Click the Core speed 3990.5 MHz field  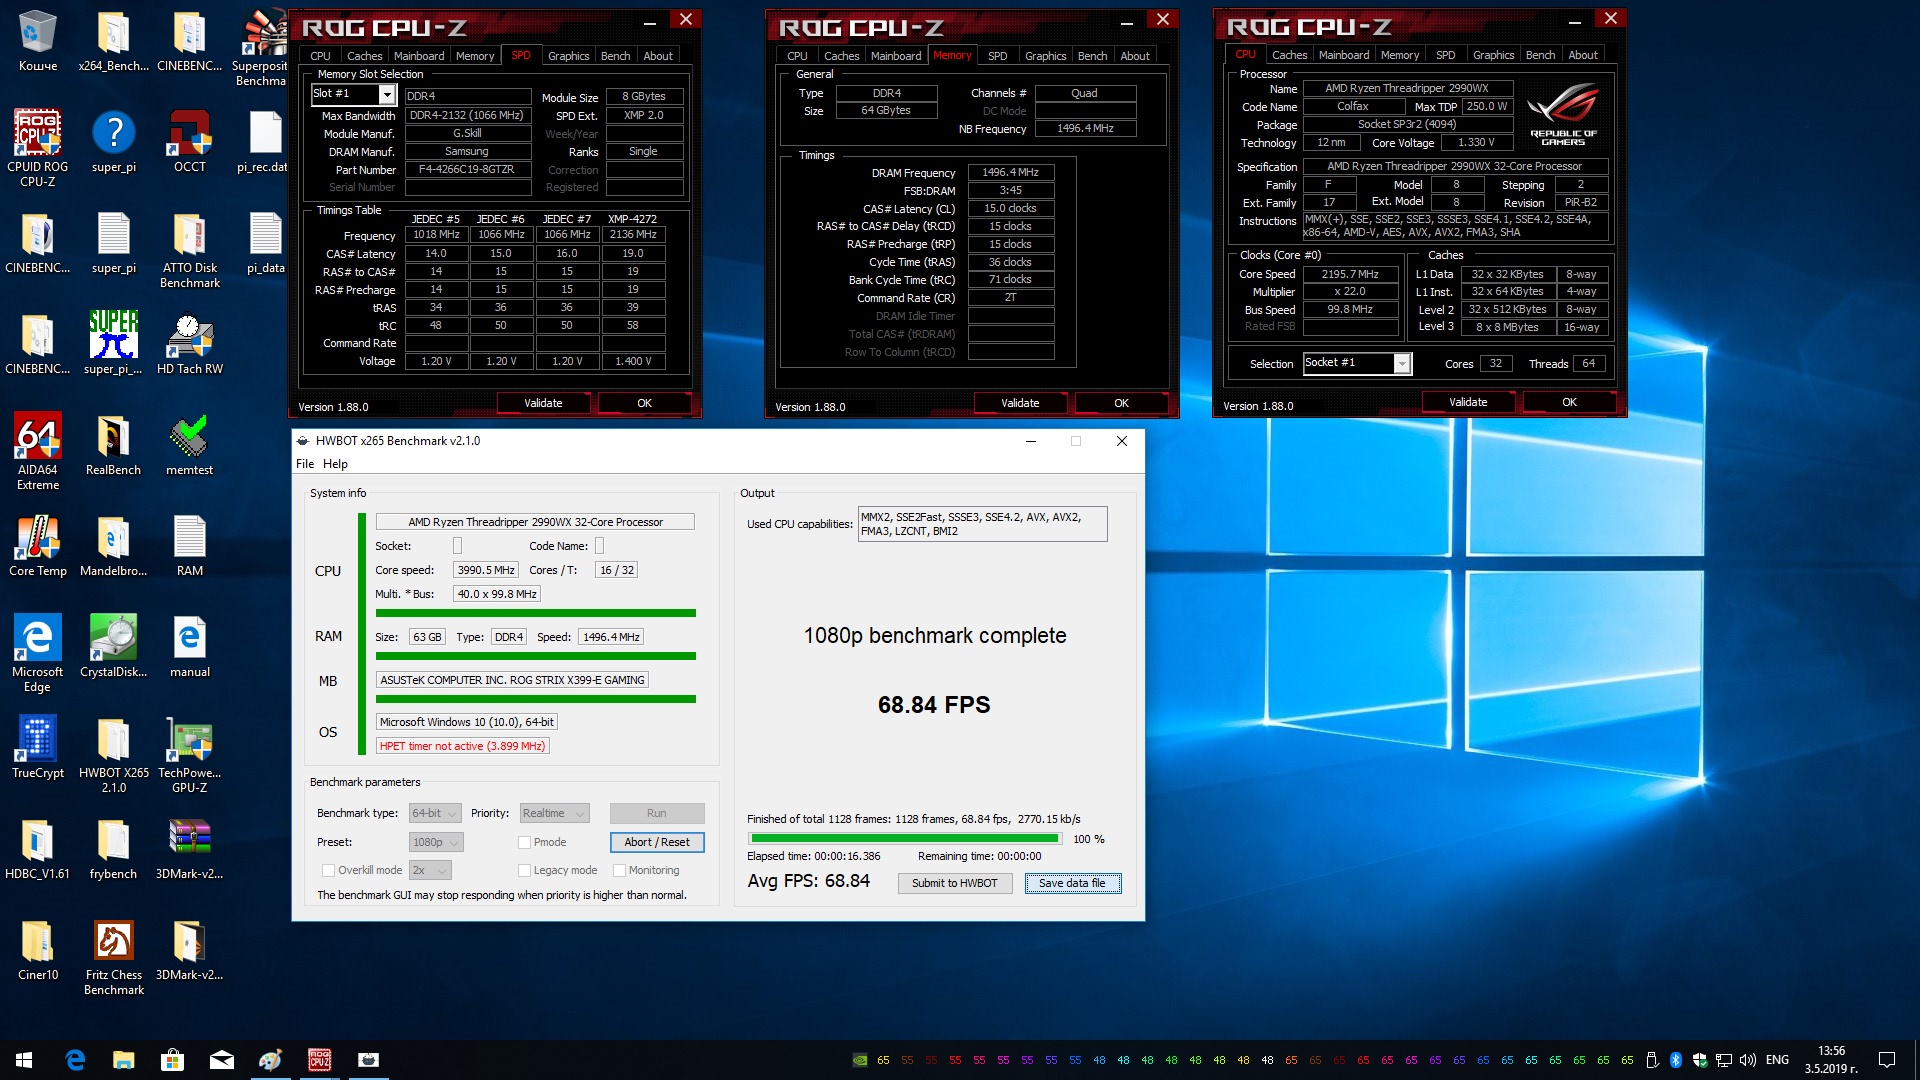point(485,570)
